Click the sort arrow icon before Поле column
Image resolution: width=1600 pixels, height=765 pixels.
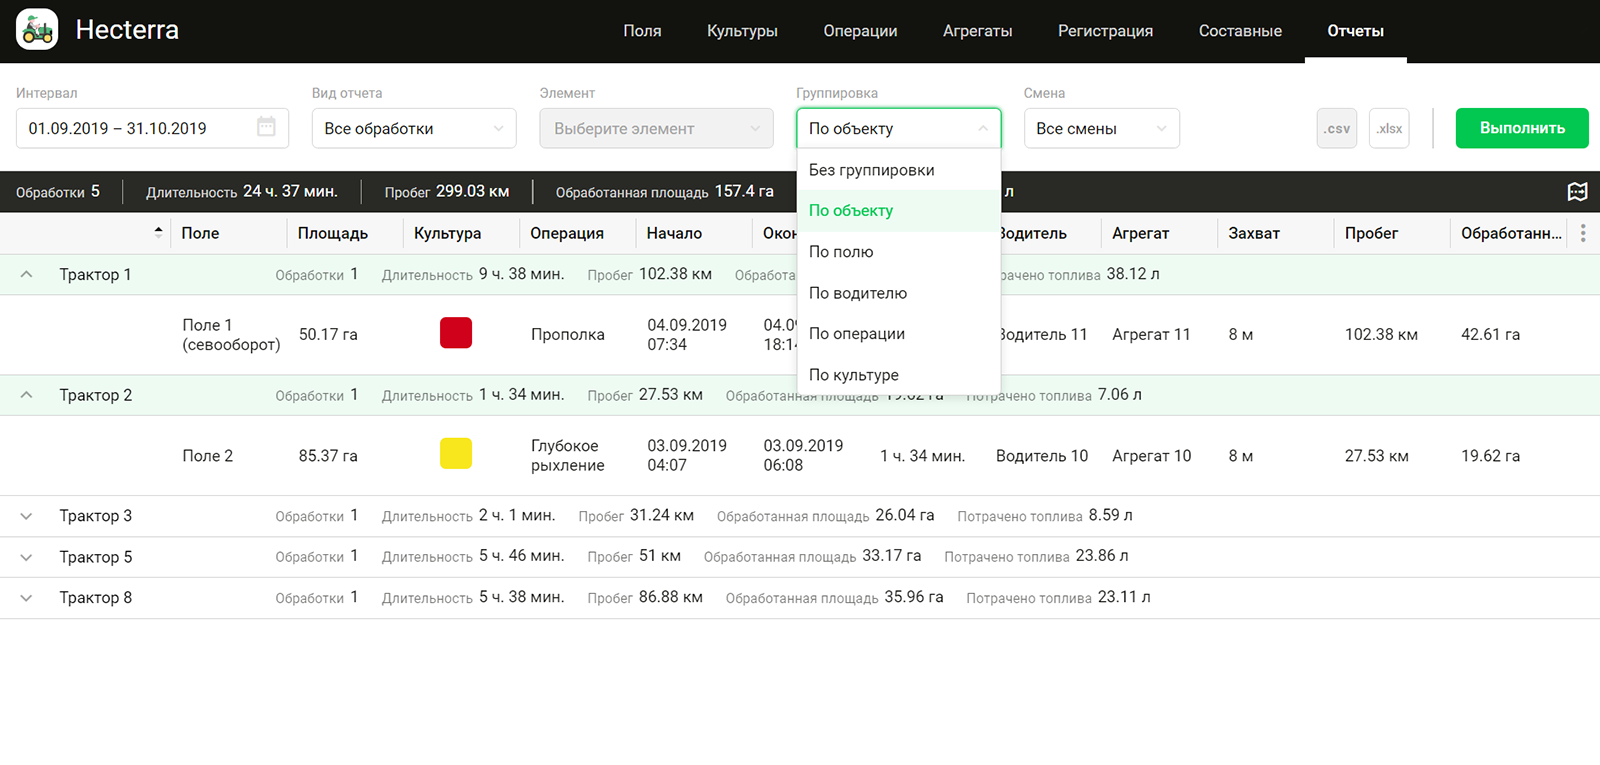point(158,232)
